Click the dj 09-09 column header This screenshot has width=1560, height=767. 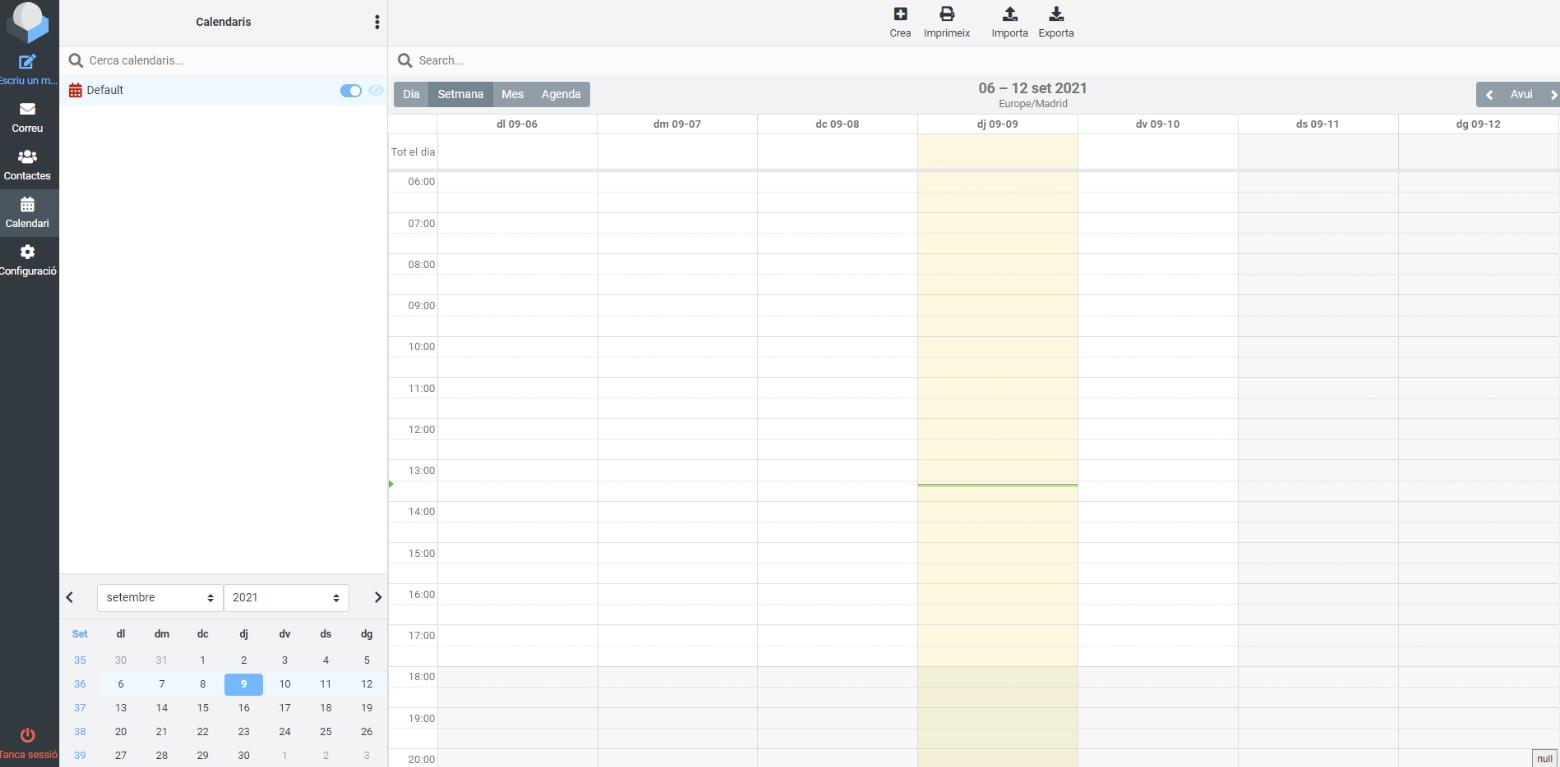click(x=997, y=124)
